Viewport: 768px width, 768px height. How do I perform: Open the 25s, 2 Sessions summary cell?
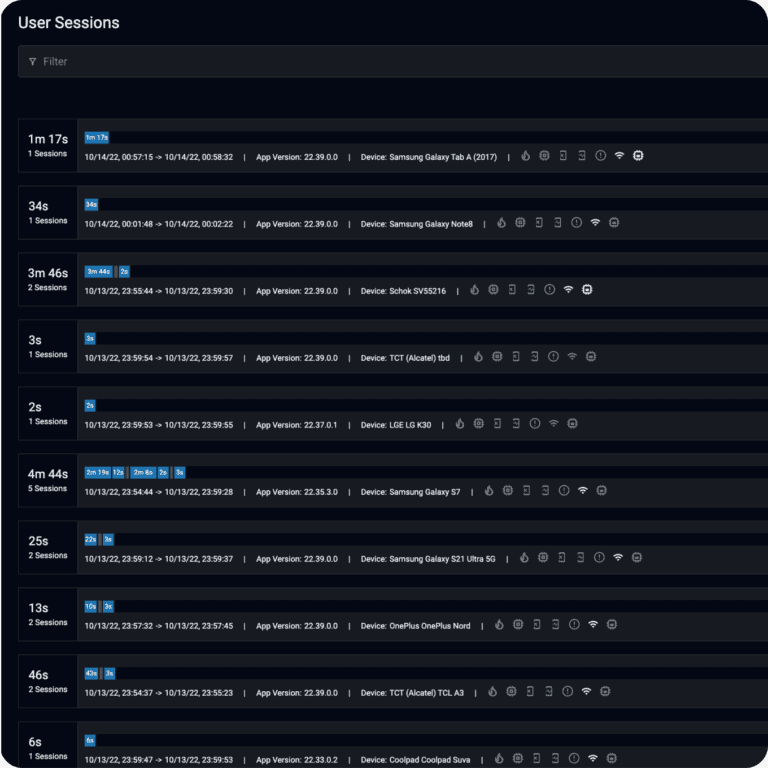coord(48,548)
